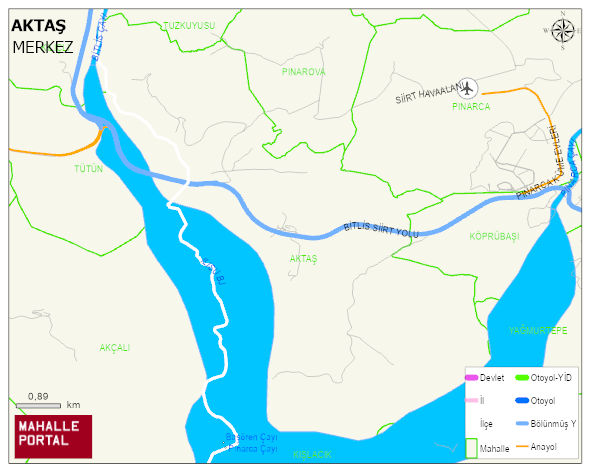
Task: Click the Başören Çayı river label
Action: point(251,437)
